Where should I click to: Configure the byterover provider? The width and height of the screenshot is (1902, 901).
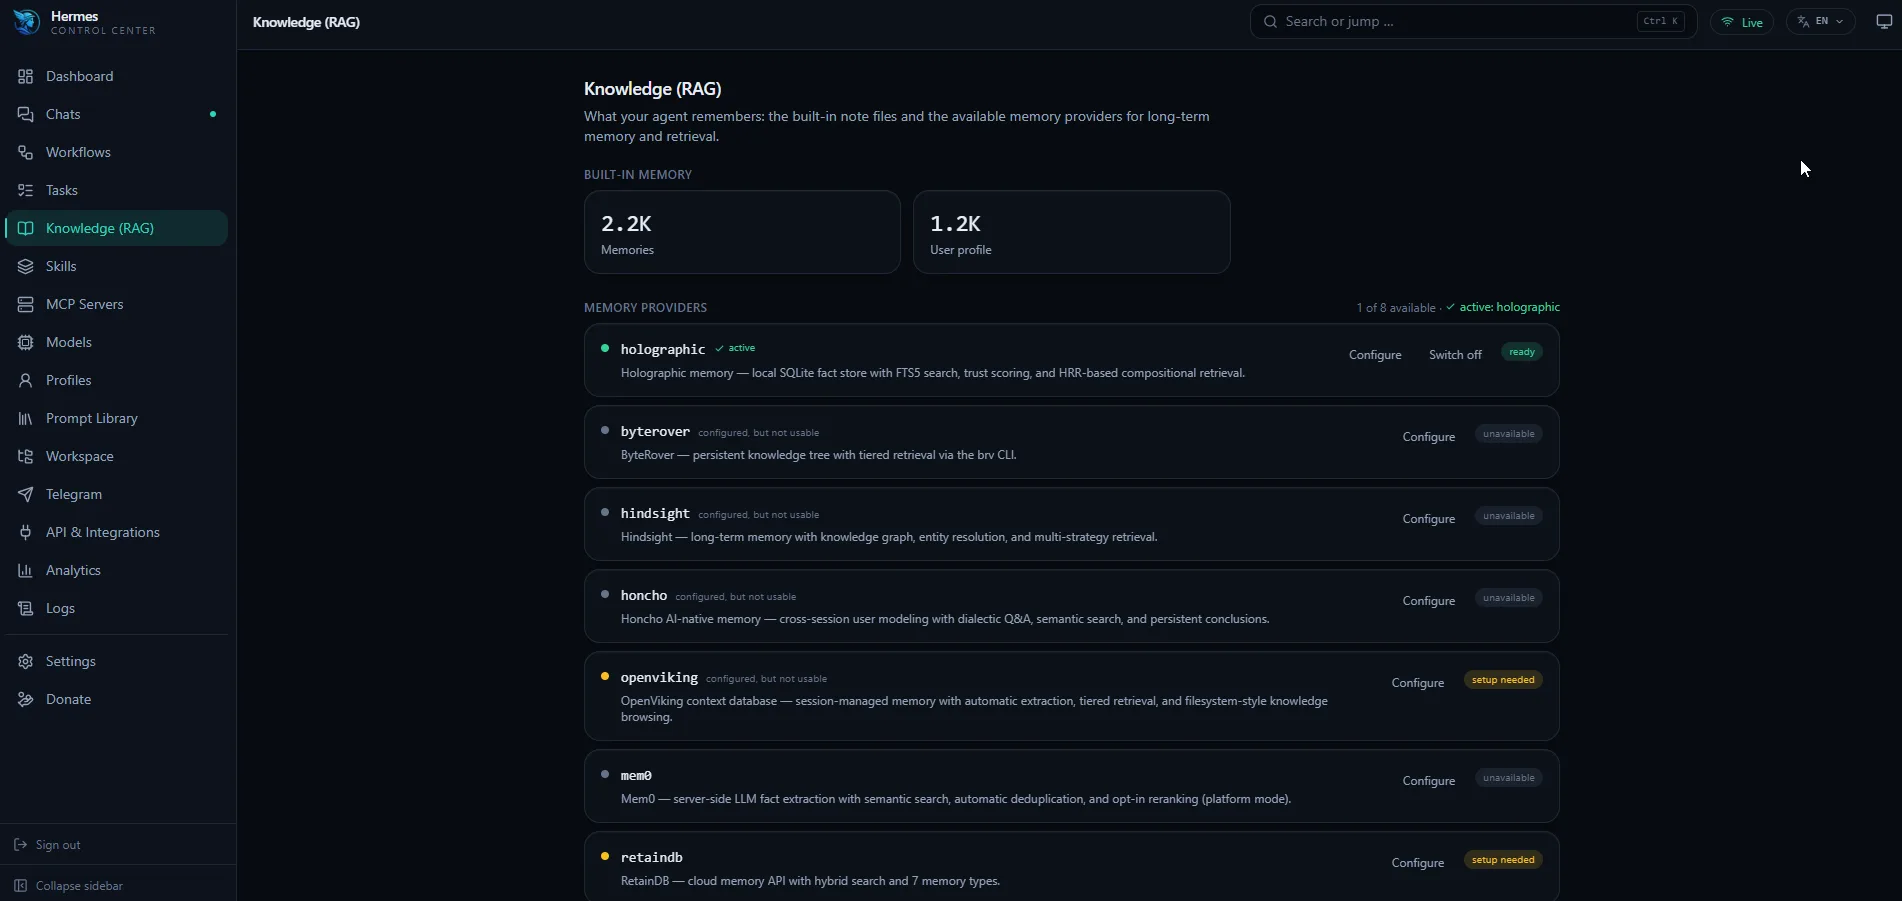[1428, 437]
